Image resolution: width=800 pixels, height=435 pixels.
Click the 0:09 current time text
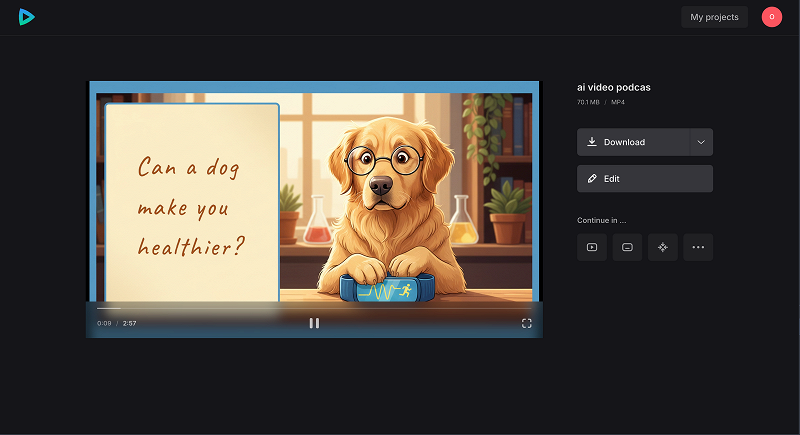[x=104, y=323]
